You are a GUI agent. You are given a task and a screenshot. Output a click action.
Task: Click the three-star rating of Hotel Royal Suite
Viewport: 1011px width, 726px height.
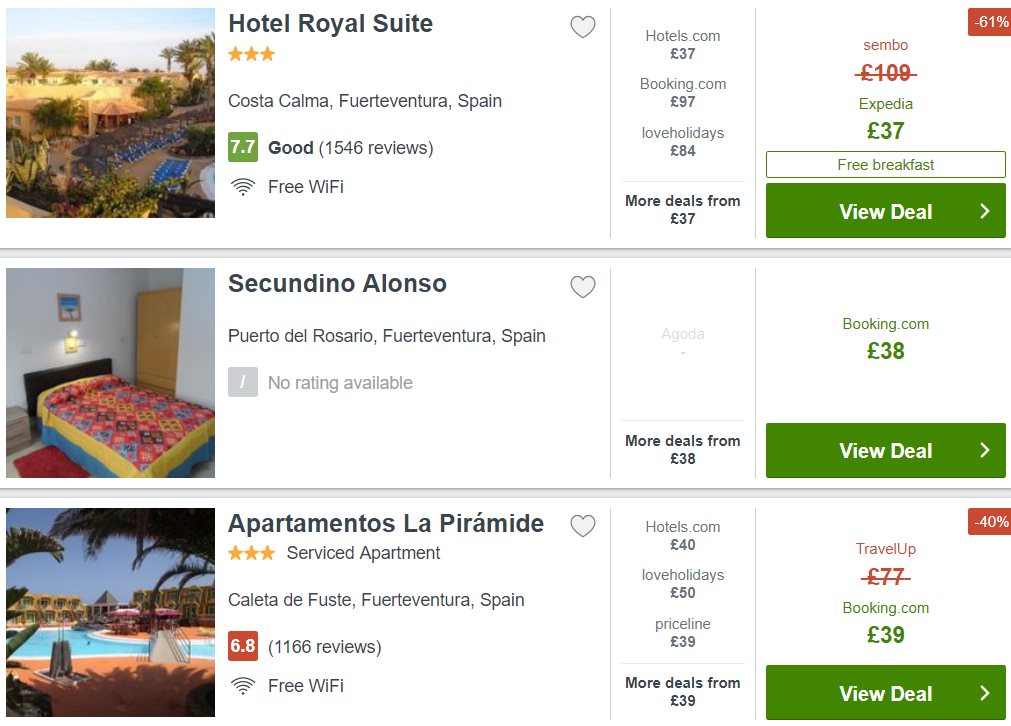click(251, 54)
